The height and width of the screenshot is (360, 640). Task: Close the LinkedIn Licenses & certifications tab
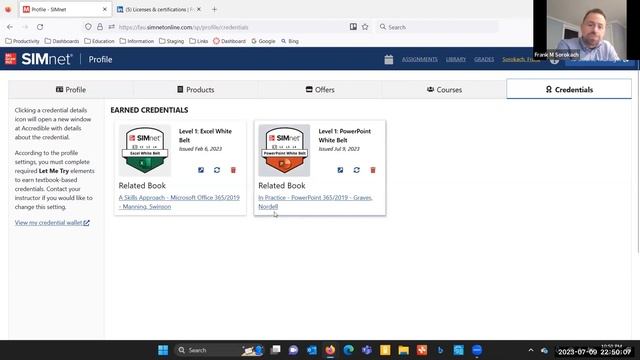point(199,9)
